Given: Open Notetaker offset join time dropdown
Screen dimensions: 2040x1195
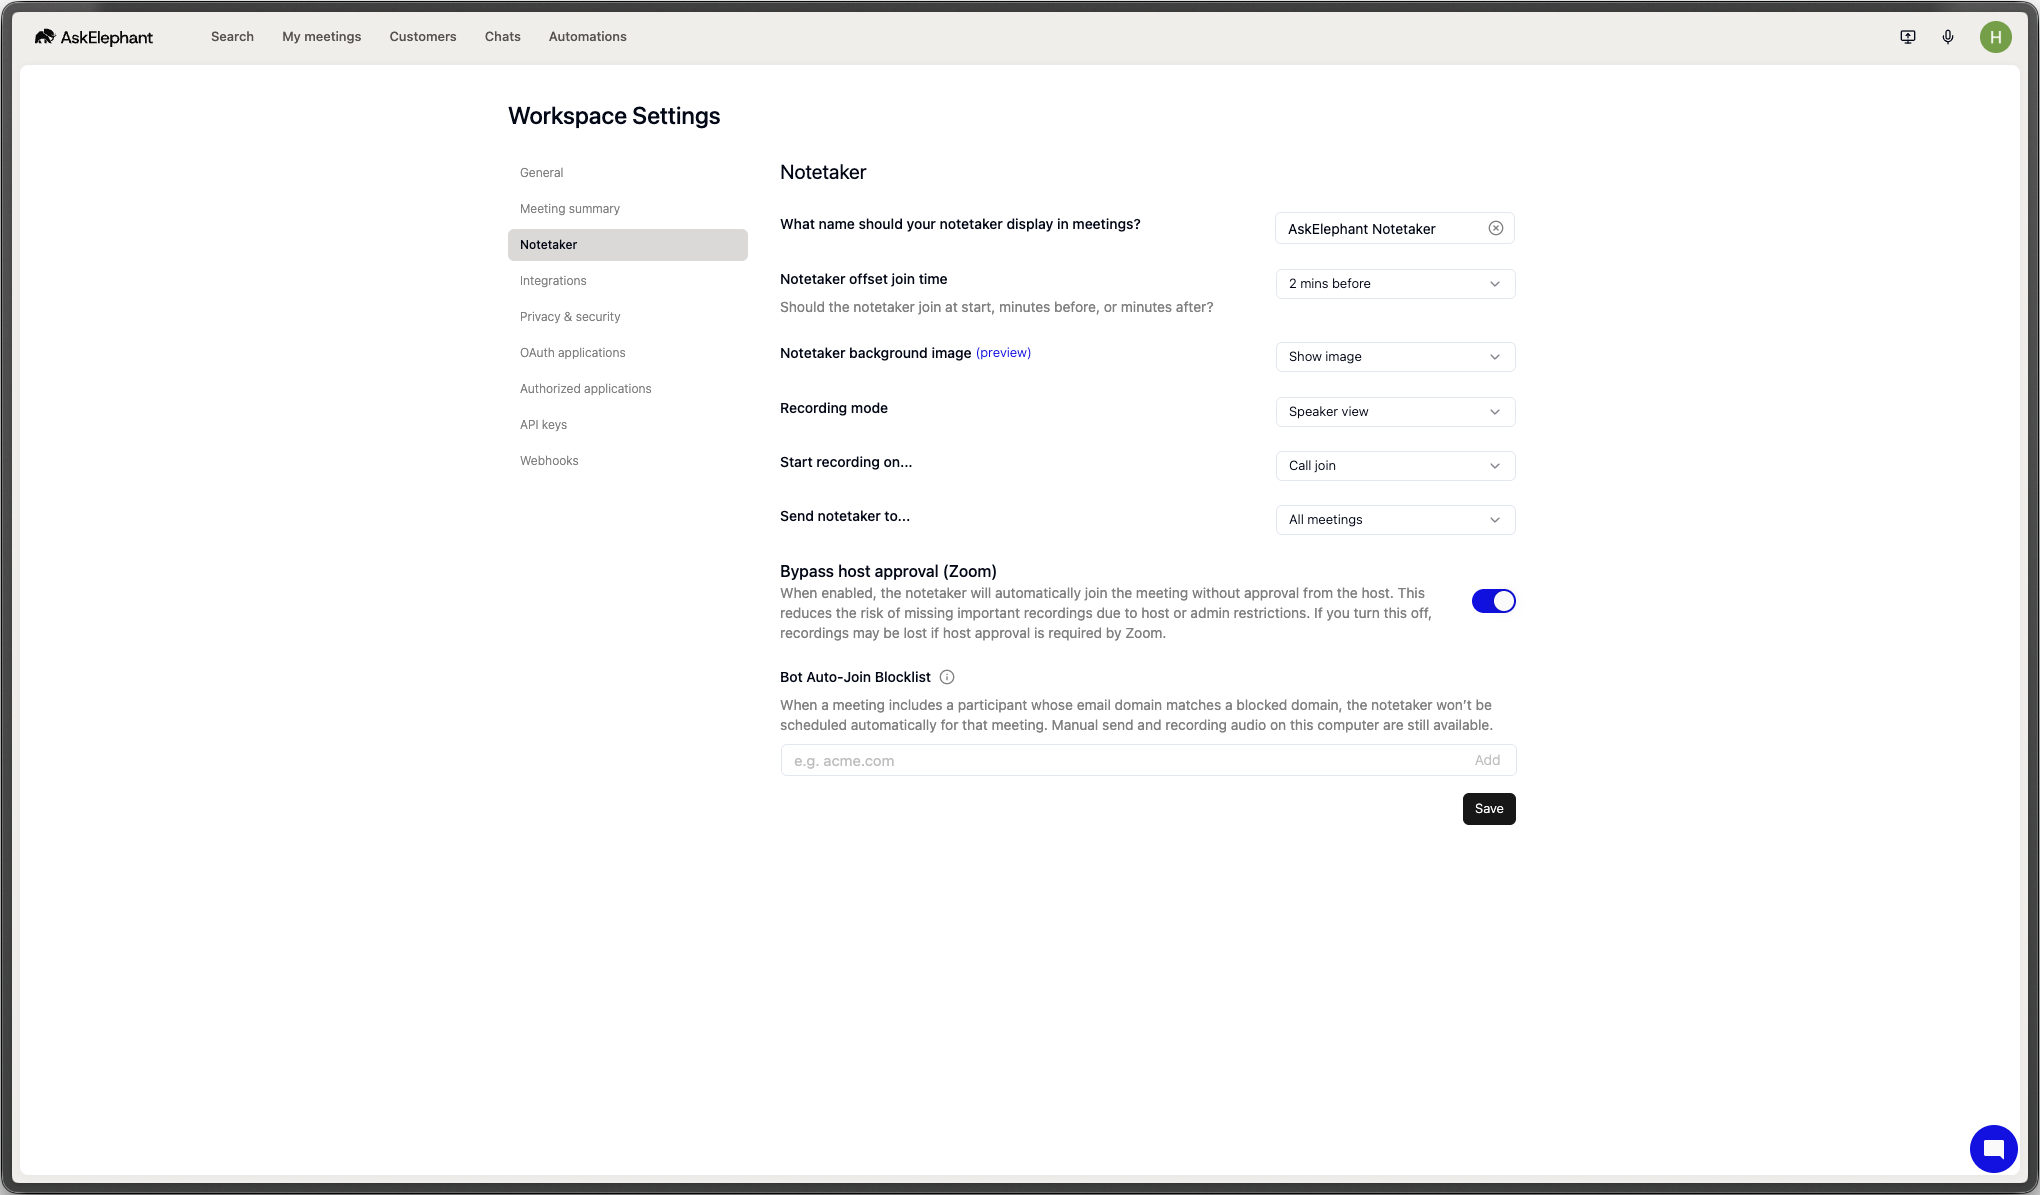Looking at the screenshot, I should (x=1396, y=284).
